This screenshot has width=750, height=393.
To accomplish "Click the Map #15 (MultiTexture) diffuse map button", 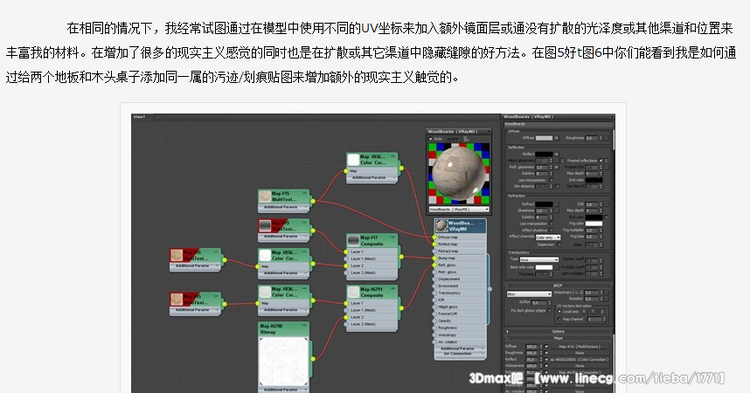I will (x=579, y=347).
